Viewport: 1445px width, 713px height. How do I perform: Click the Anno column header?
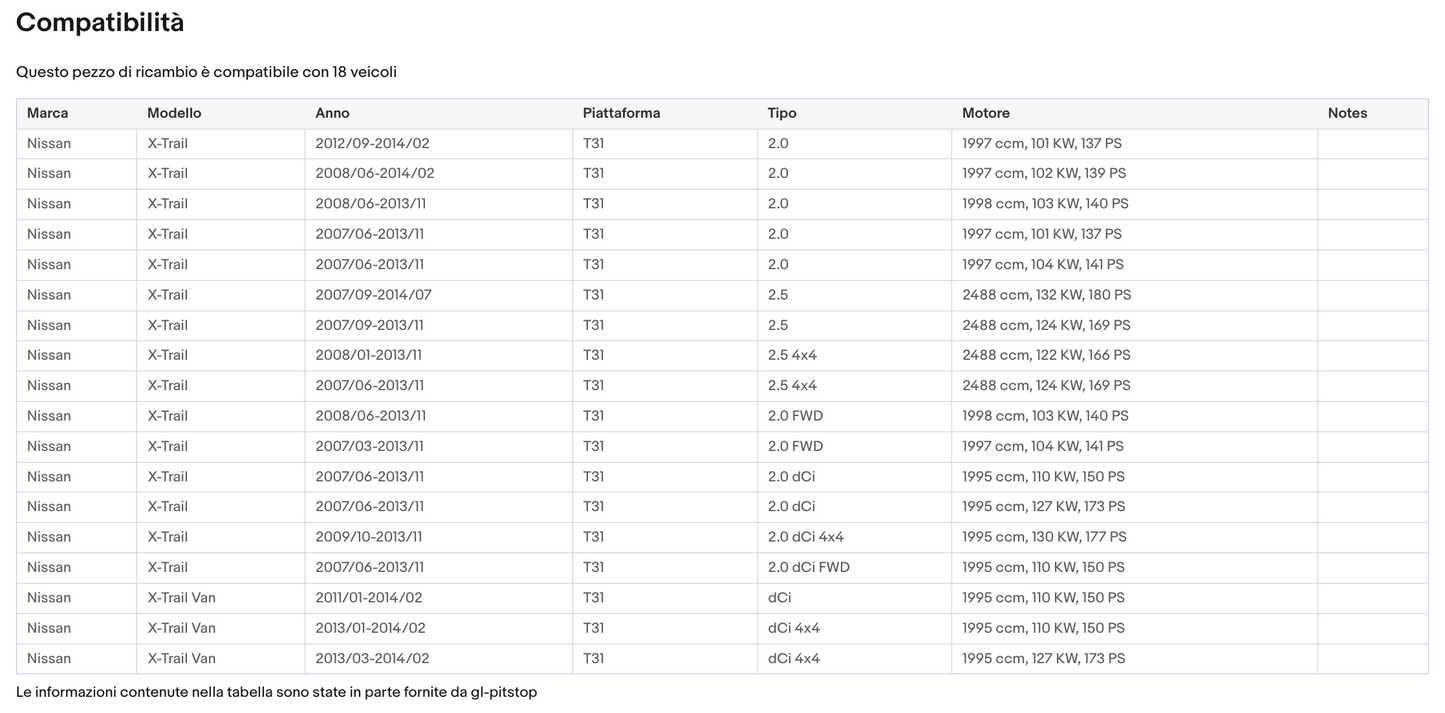tap(332, 113)
